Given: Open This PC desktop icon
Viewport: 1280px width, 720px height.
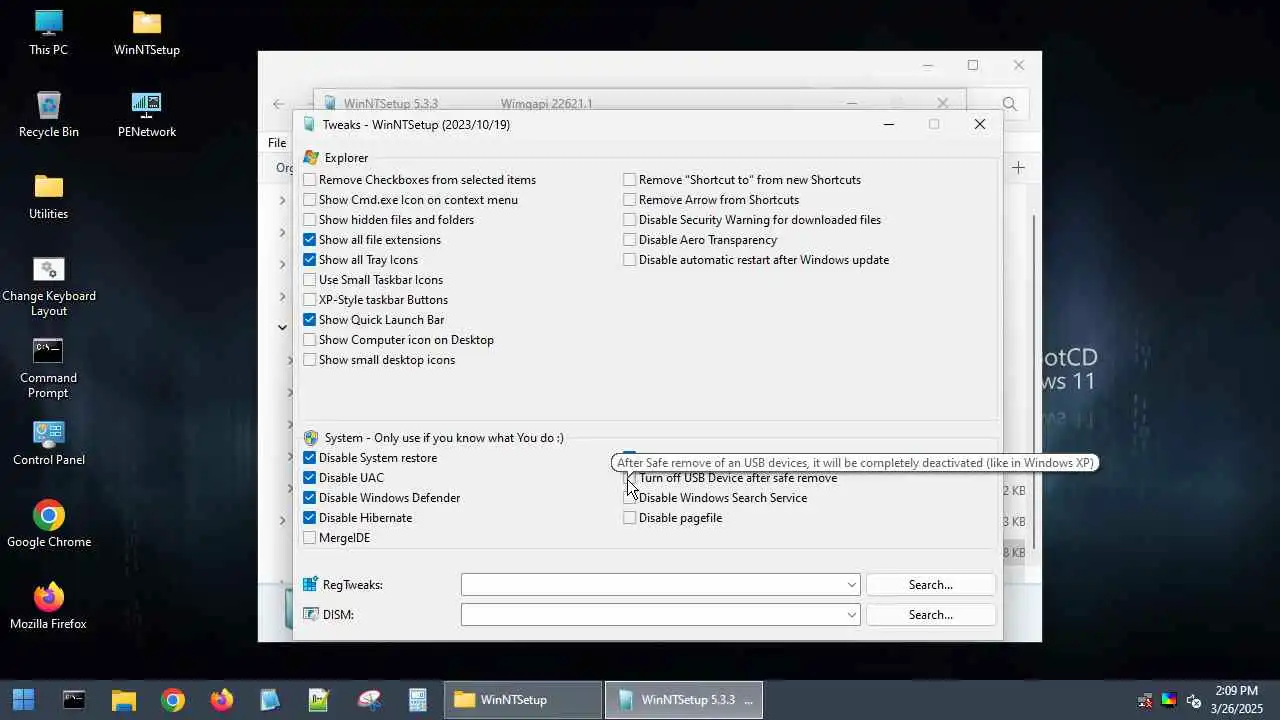Looking at the screenshot, I should [x=48, y=33].
